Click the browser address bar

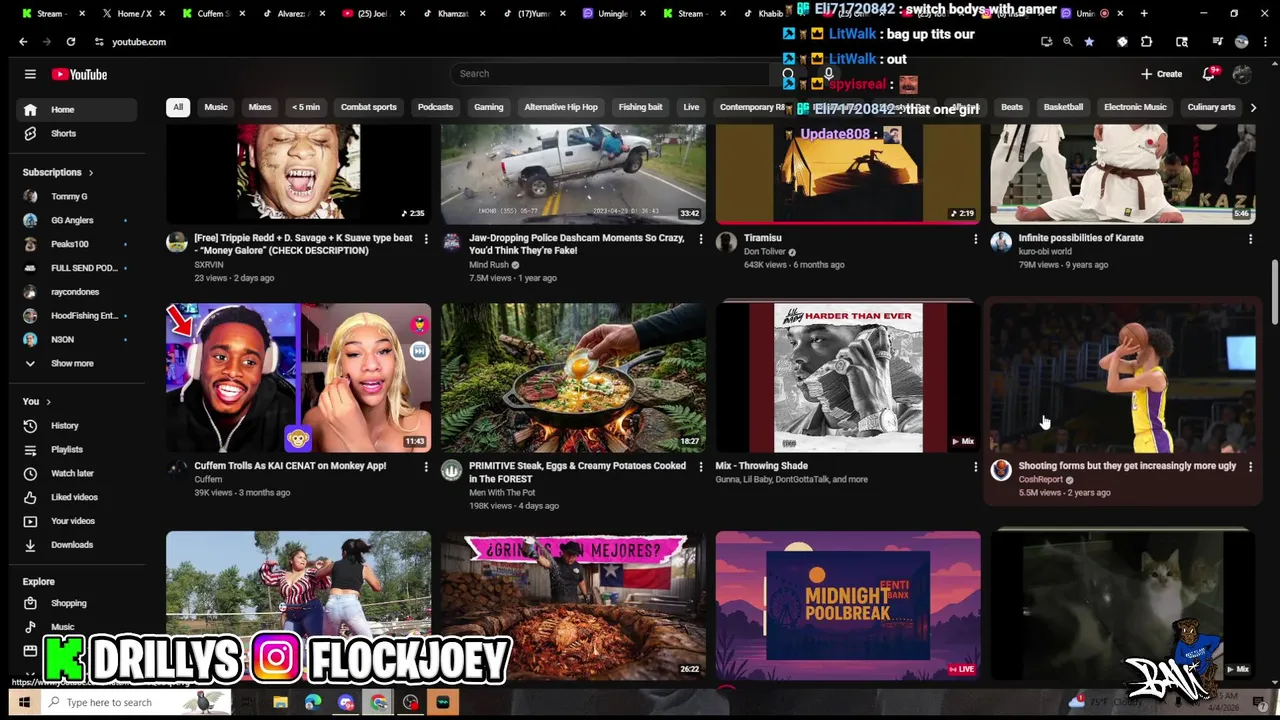[x=560, y=42]
